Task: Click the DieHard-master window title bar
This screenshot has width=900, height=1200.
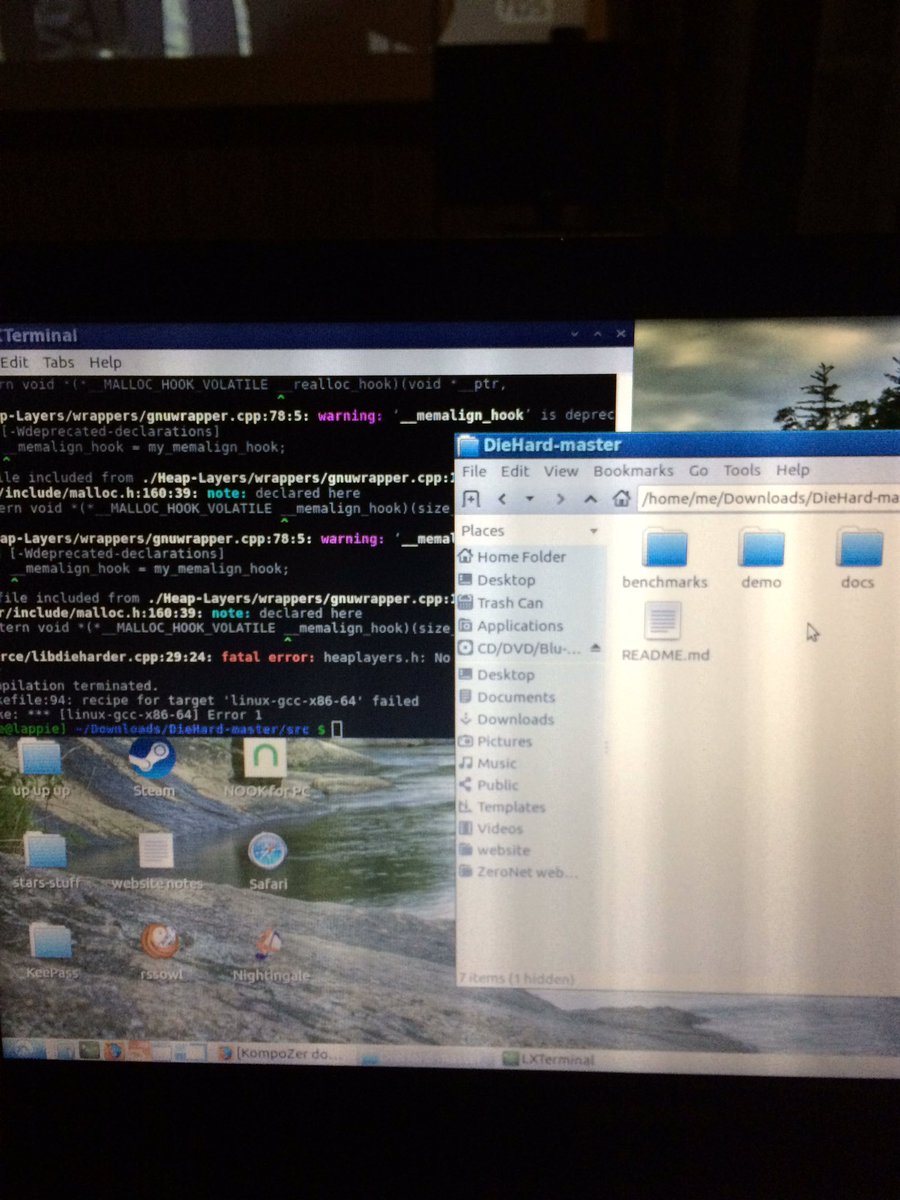Action: 677,445
